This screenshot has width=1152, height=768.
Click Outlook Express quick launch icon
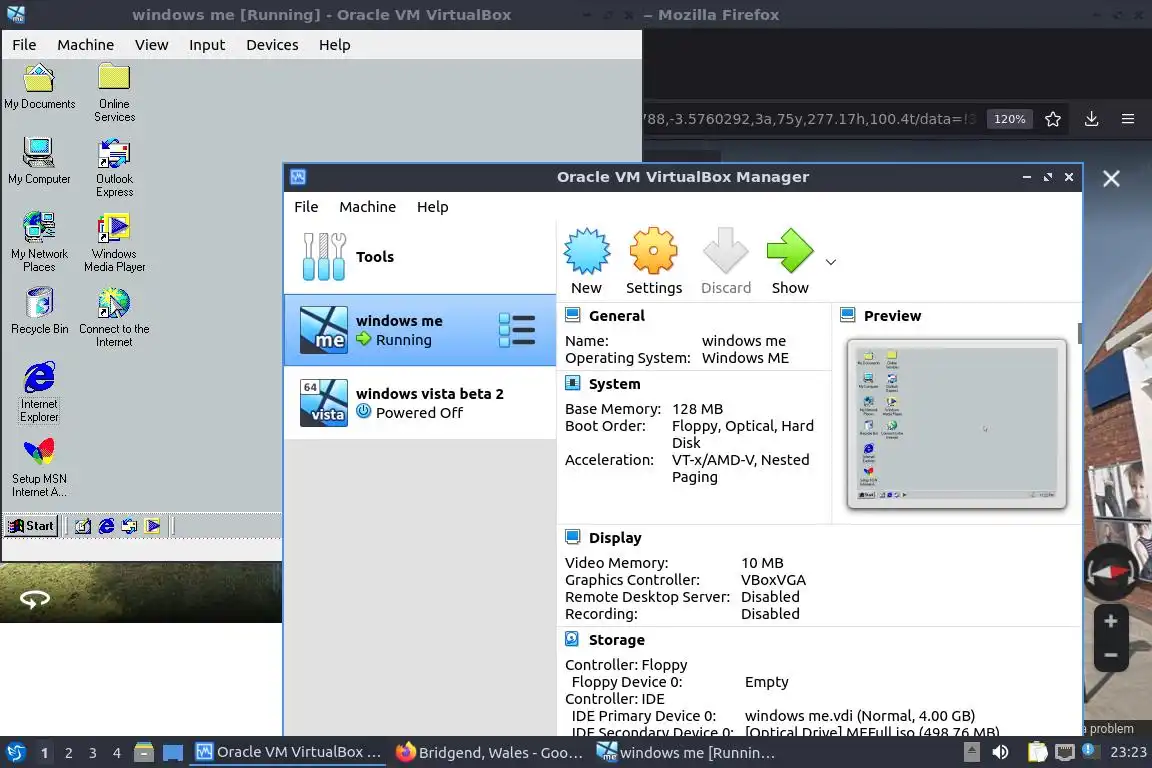(x=129, y=526)
